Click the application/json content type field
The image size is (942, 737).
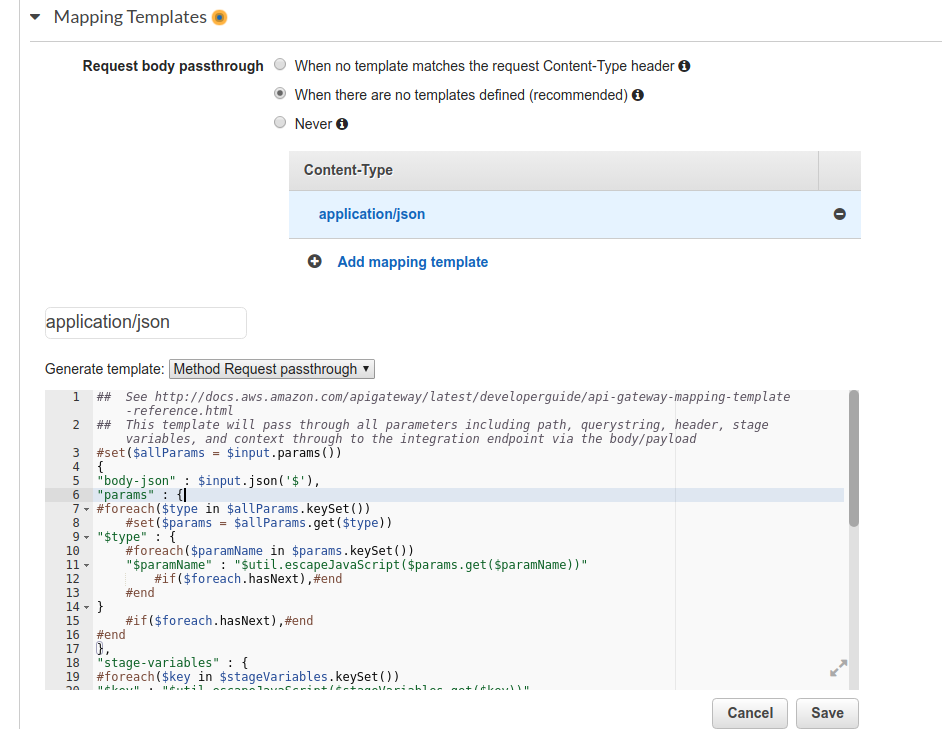click(x=145, y=323)
